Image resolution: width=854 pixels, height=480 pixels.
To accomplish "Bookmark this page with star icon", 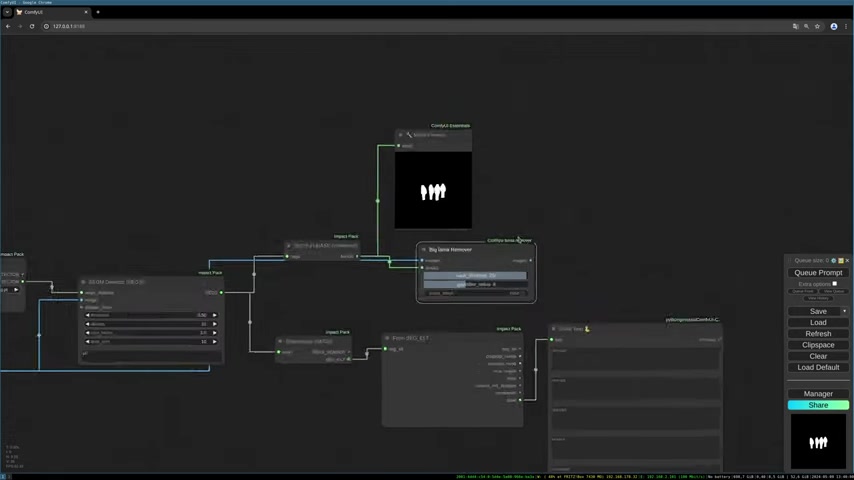I will [817, 26].
